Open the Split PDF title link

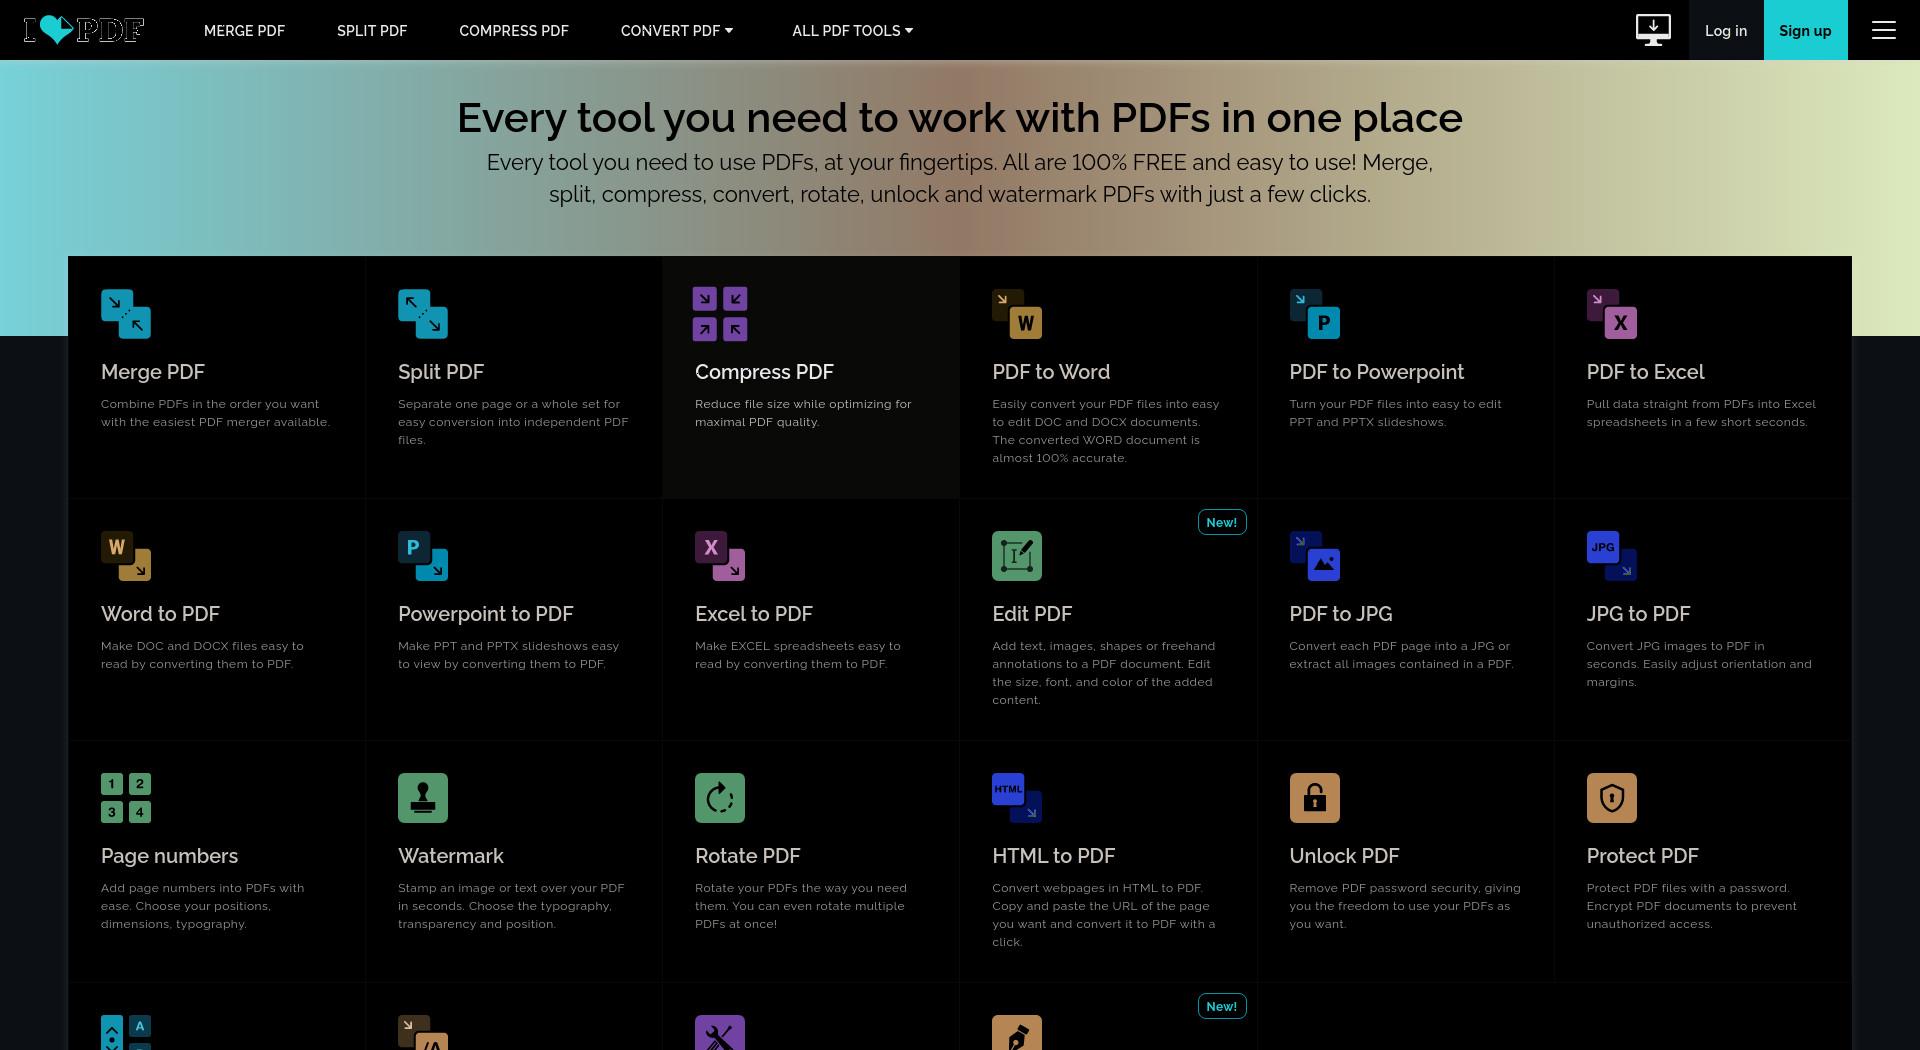441,372
